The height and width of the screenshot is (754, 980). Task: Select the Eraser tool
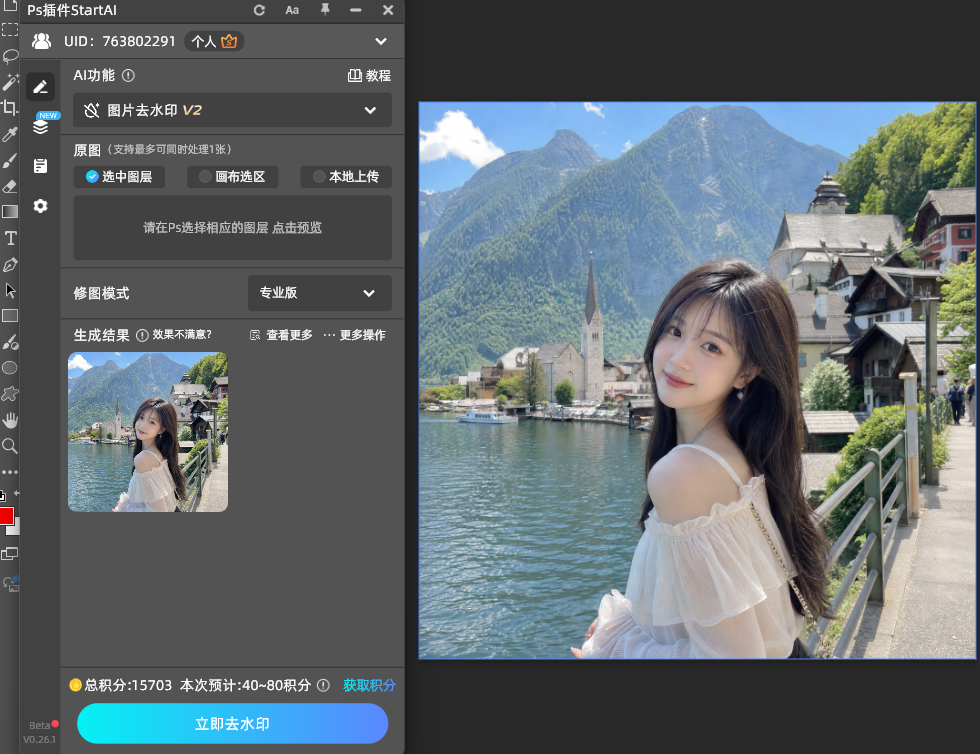(x=9, y=186)
